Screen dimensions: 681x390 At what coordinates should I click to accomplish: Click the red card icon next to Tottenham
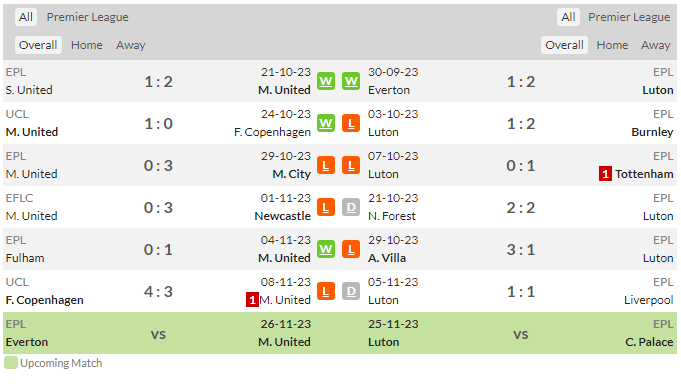605,174
